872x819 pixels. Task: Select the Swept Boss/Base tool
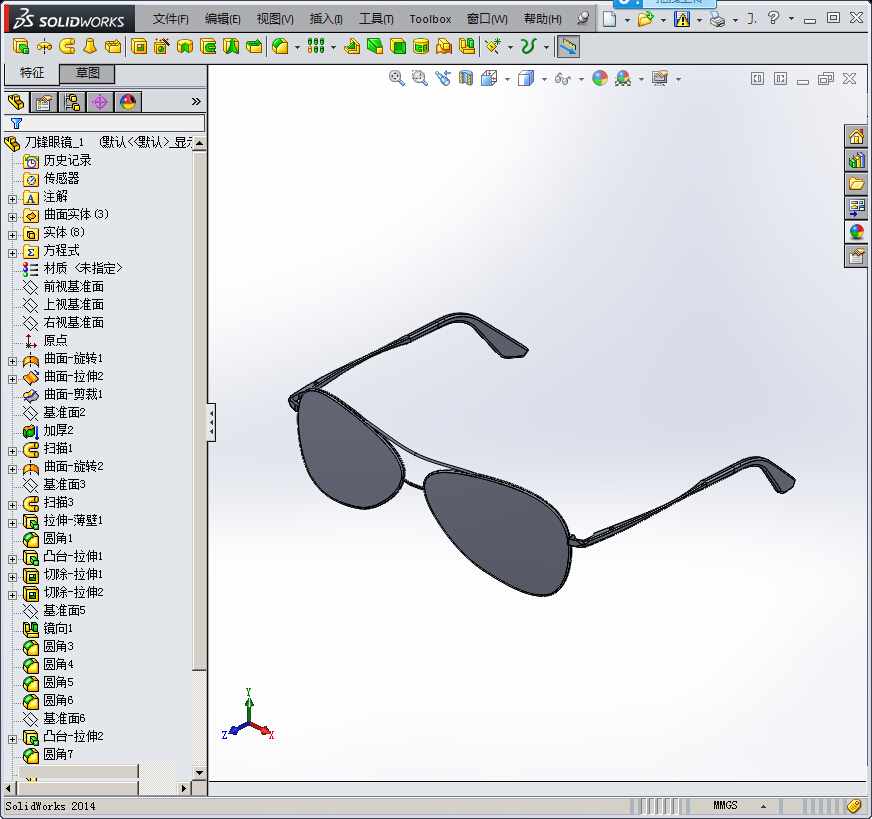click(67, 47)
